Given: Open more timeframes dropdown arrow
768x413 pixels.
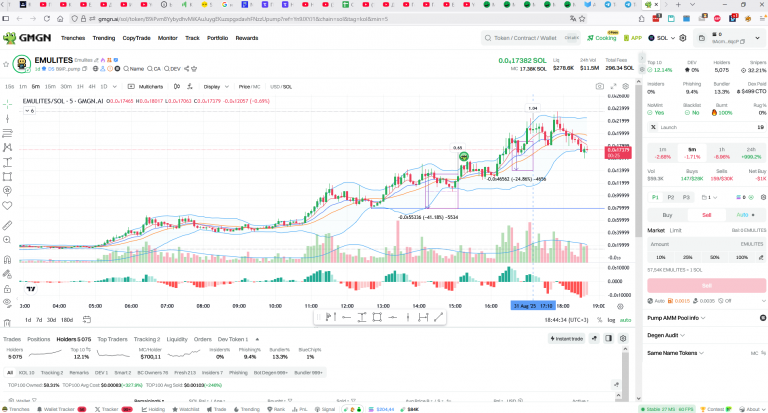Looking at the screenshot, I should pyautogui.click(x=115, y=87).
